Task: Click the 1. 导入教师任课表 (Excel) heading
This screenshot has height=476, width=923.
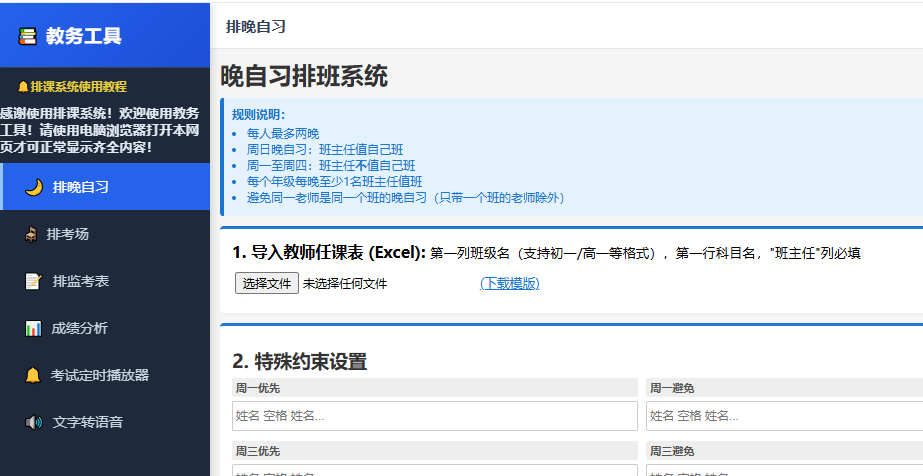Action: [329, 253]
